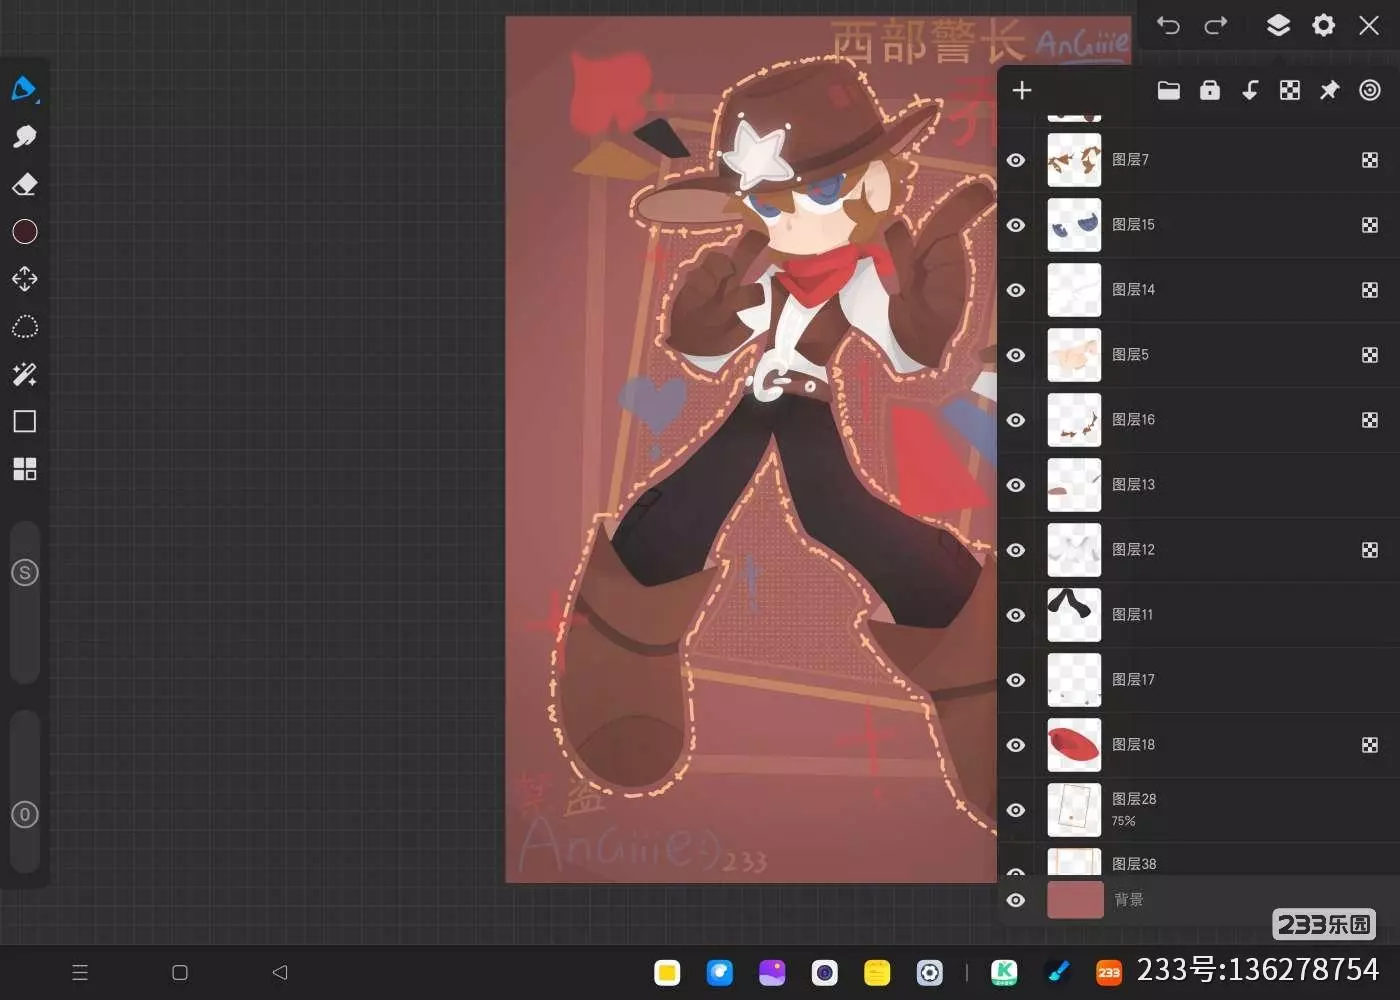The image size is (1400, 1000).
Task: Click the checkerboard icon on 图层14 row
Action: 1370,290
